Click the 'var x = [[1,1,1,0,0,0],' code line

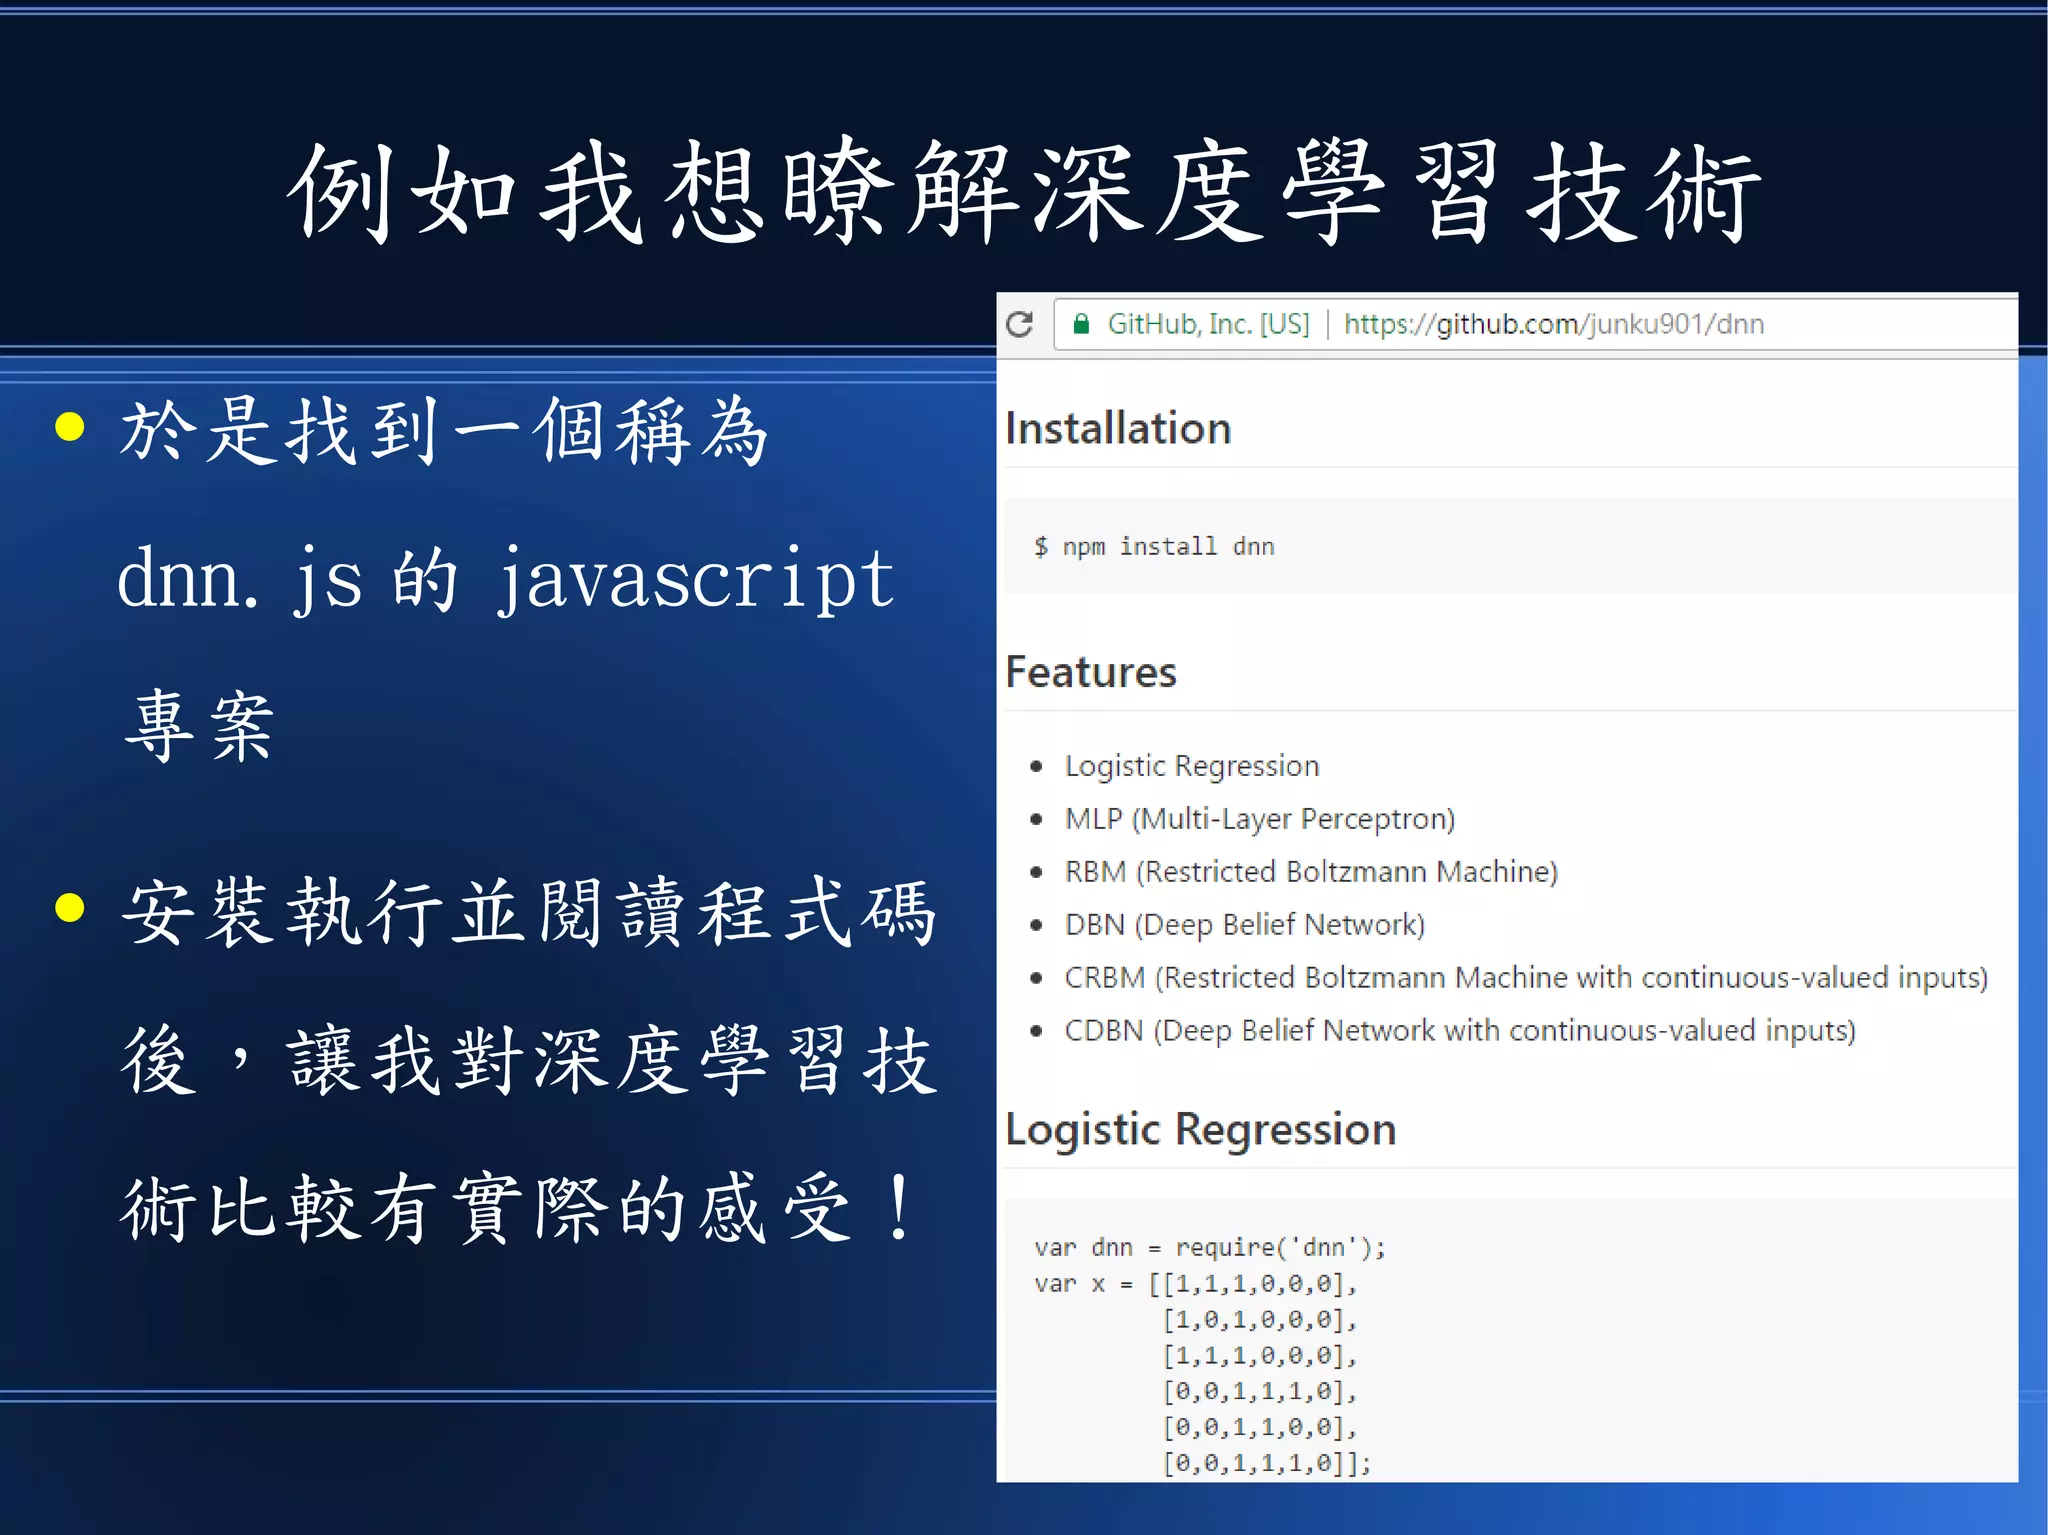pos(1196,1283)
